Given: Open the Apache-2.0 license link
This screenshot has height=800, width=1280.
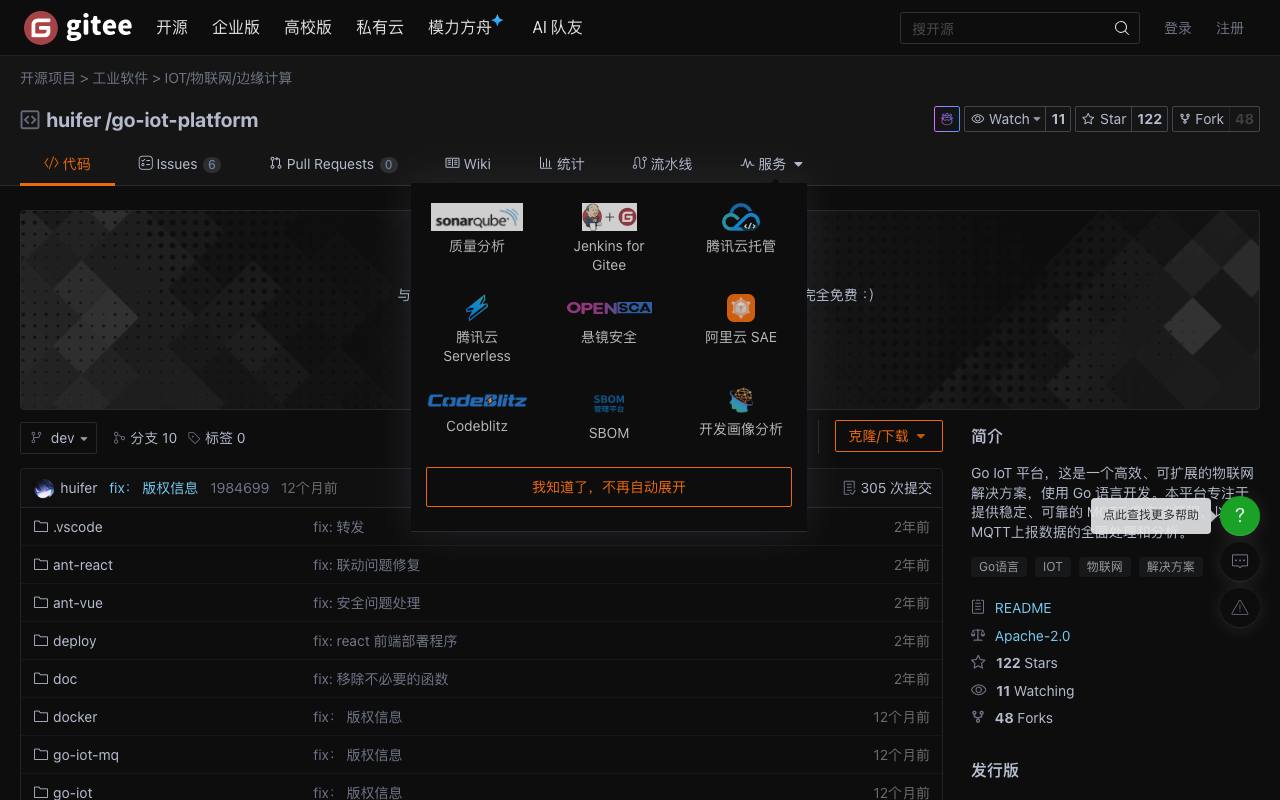Looking at the screenshot, I should [1032, 636].
